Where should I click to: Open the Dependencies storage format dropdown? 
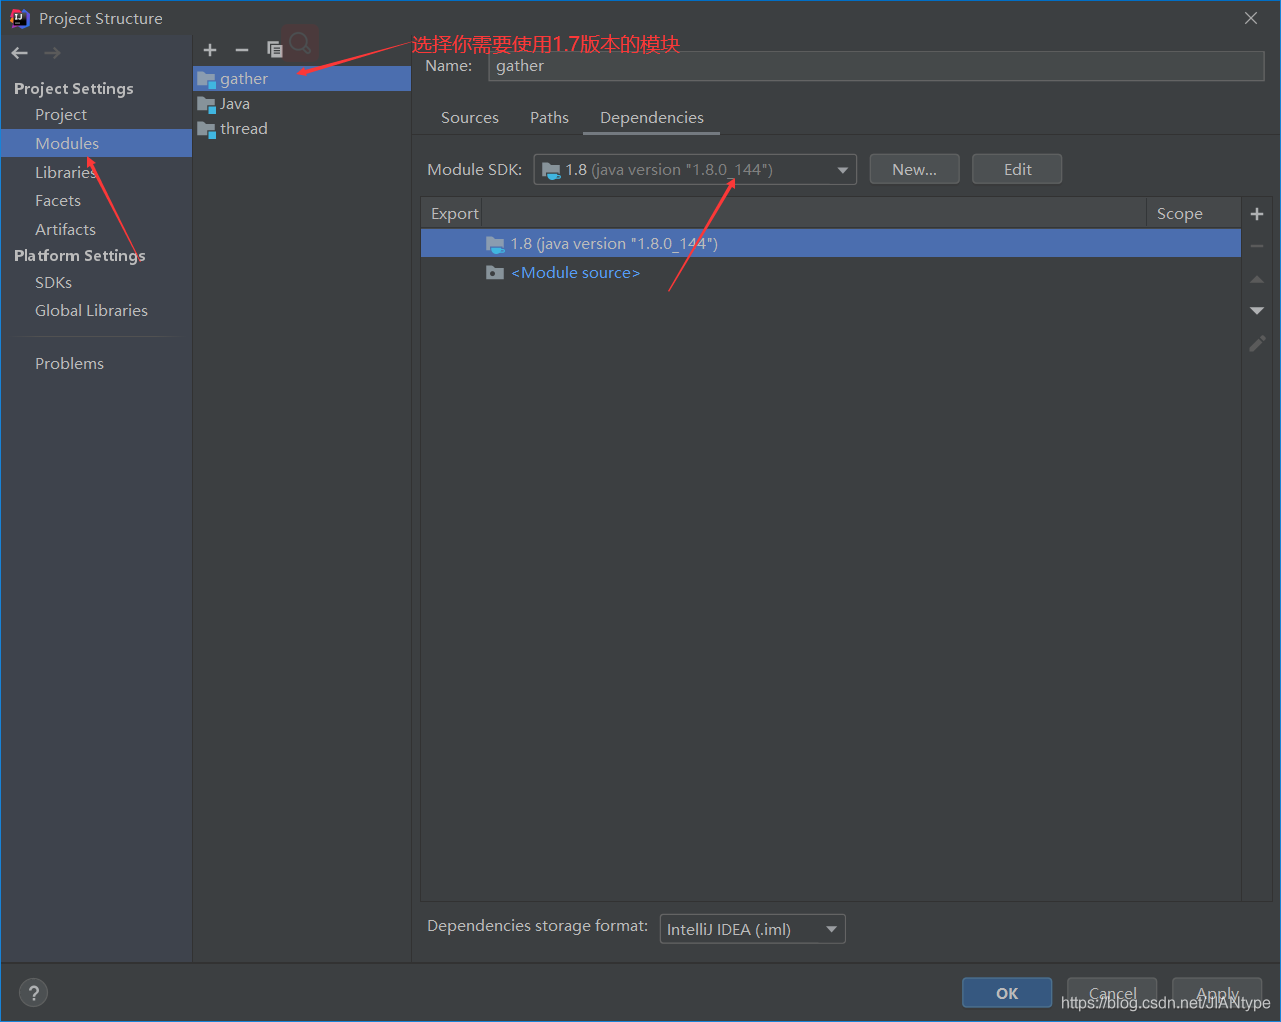[752, 929]
